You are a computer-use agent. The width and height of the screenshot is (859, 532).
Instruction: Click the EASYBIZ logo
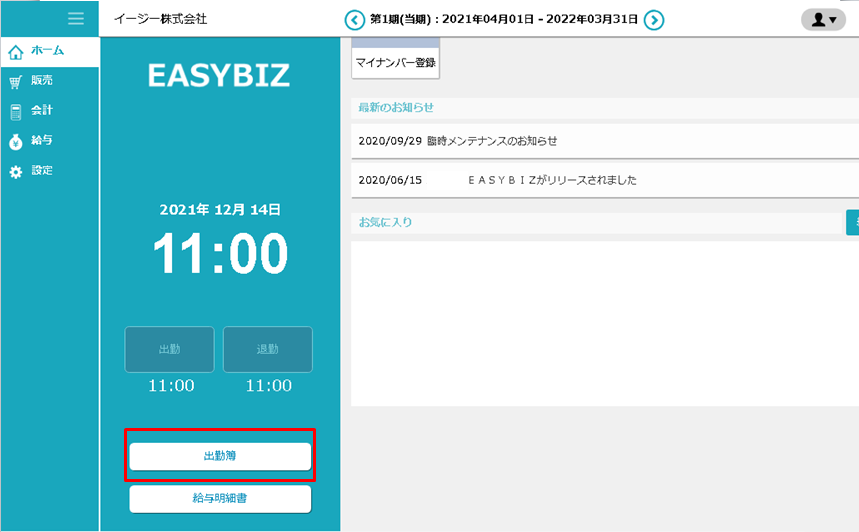tap(219, 75)
